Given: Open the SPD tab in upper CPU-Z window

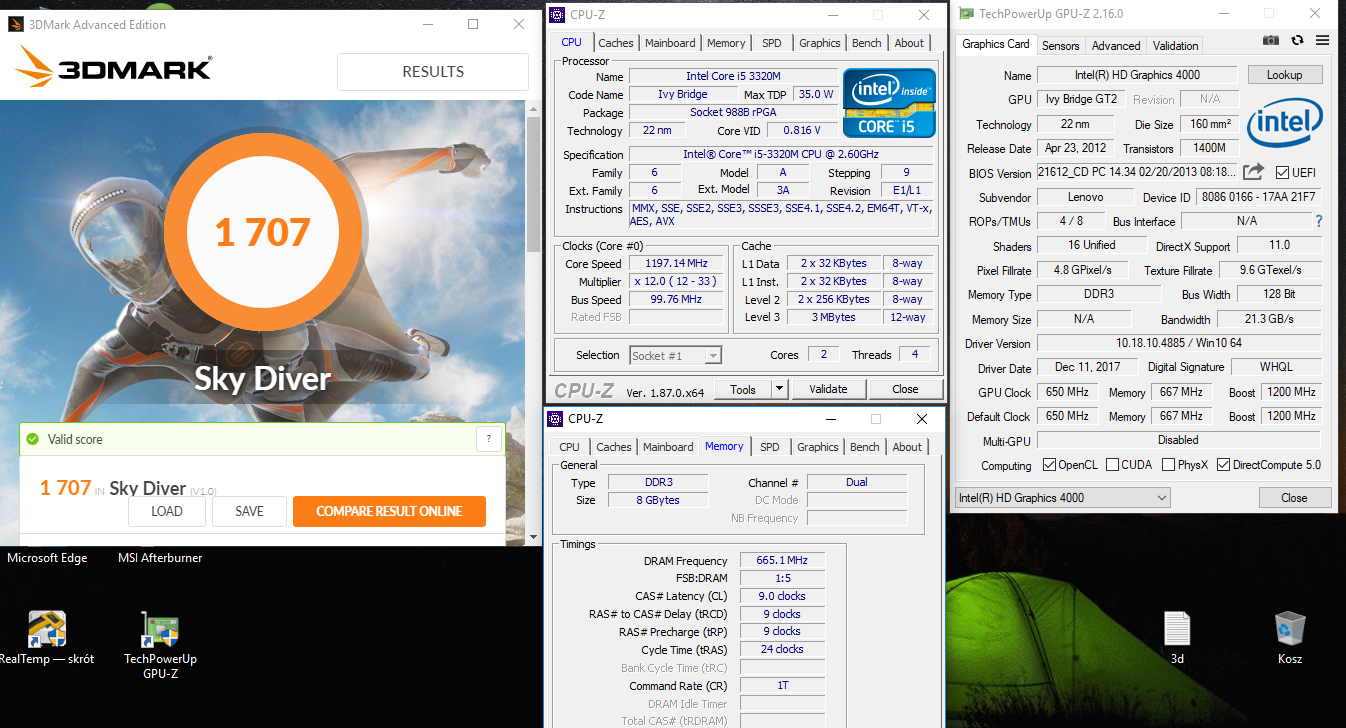Looking at the screenshot, I should pyautogui.click(x=772, y=43).
